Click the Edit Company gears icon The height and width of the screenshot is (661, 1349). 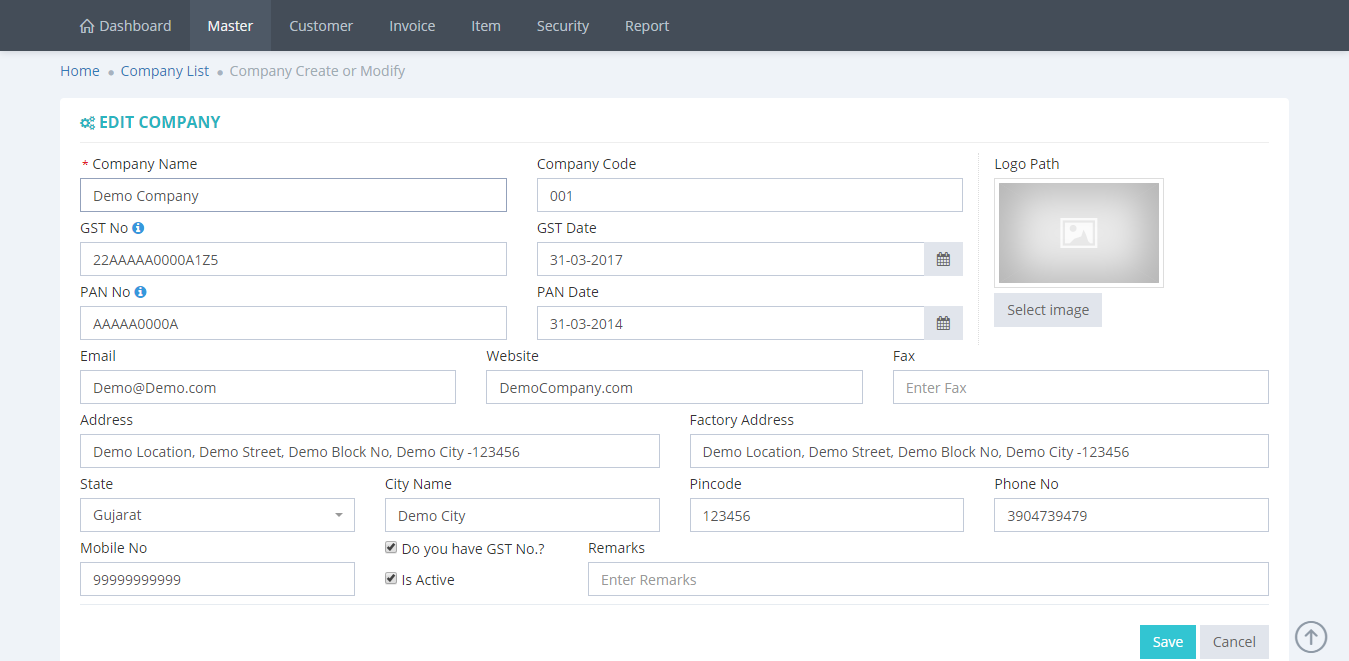tap(87, 123)
